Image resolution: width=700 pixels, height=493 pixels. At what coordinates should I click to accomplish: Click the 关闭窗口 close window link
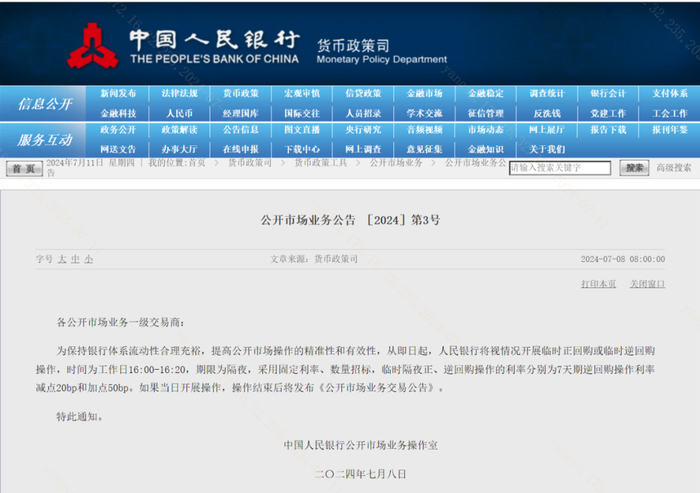click(x=647, y=284)
